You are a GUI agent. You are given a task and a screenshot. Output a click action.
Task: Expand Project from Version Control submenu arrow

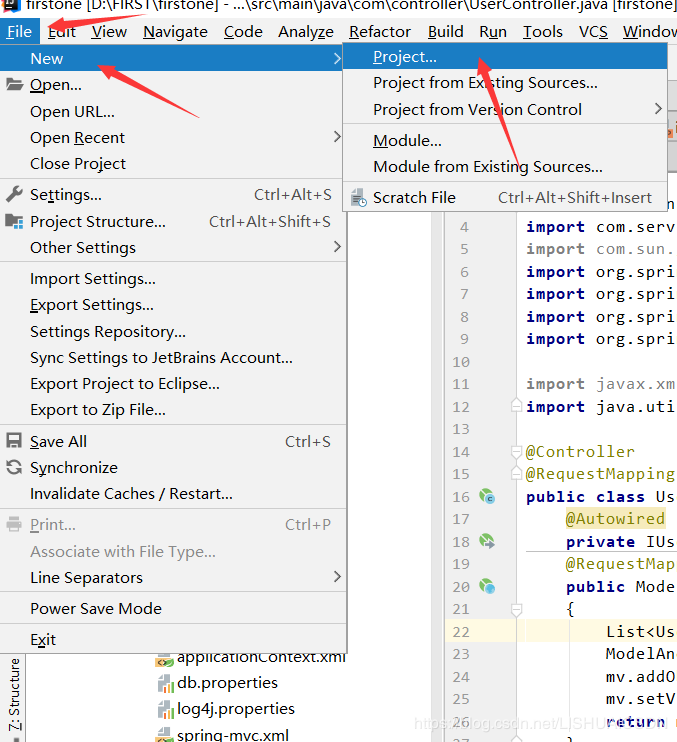658,109
